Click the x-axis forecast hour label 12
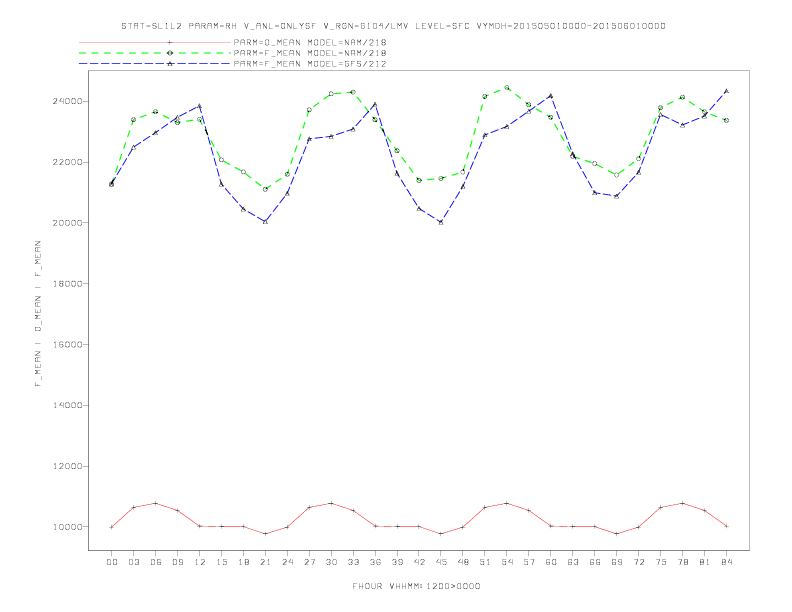The width and height of the screenshot is (792, 612). pos(200,562)
